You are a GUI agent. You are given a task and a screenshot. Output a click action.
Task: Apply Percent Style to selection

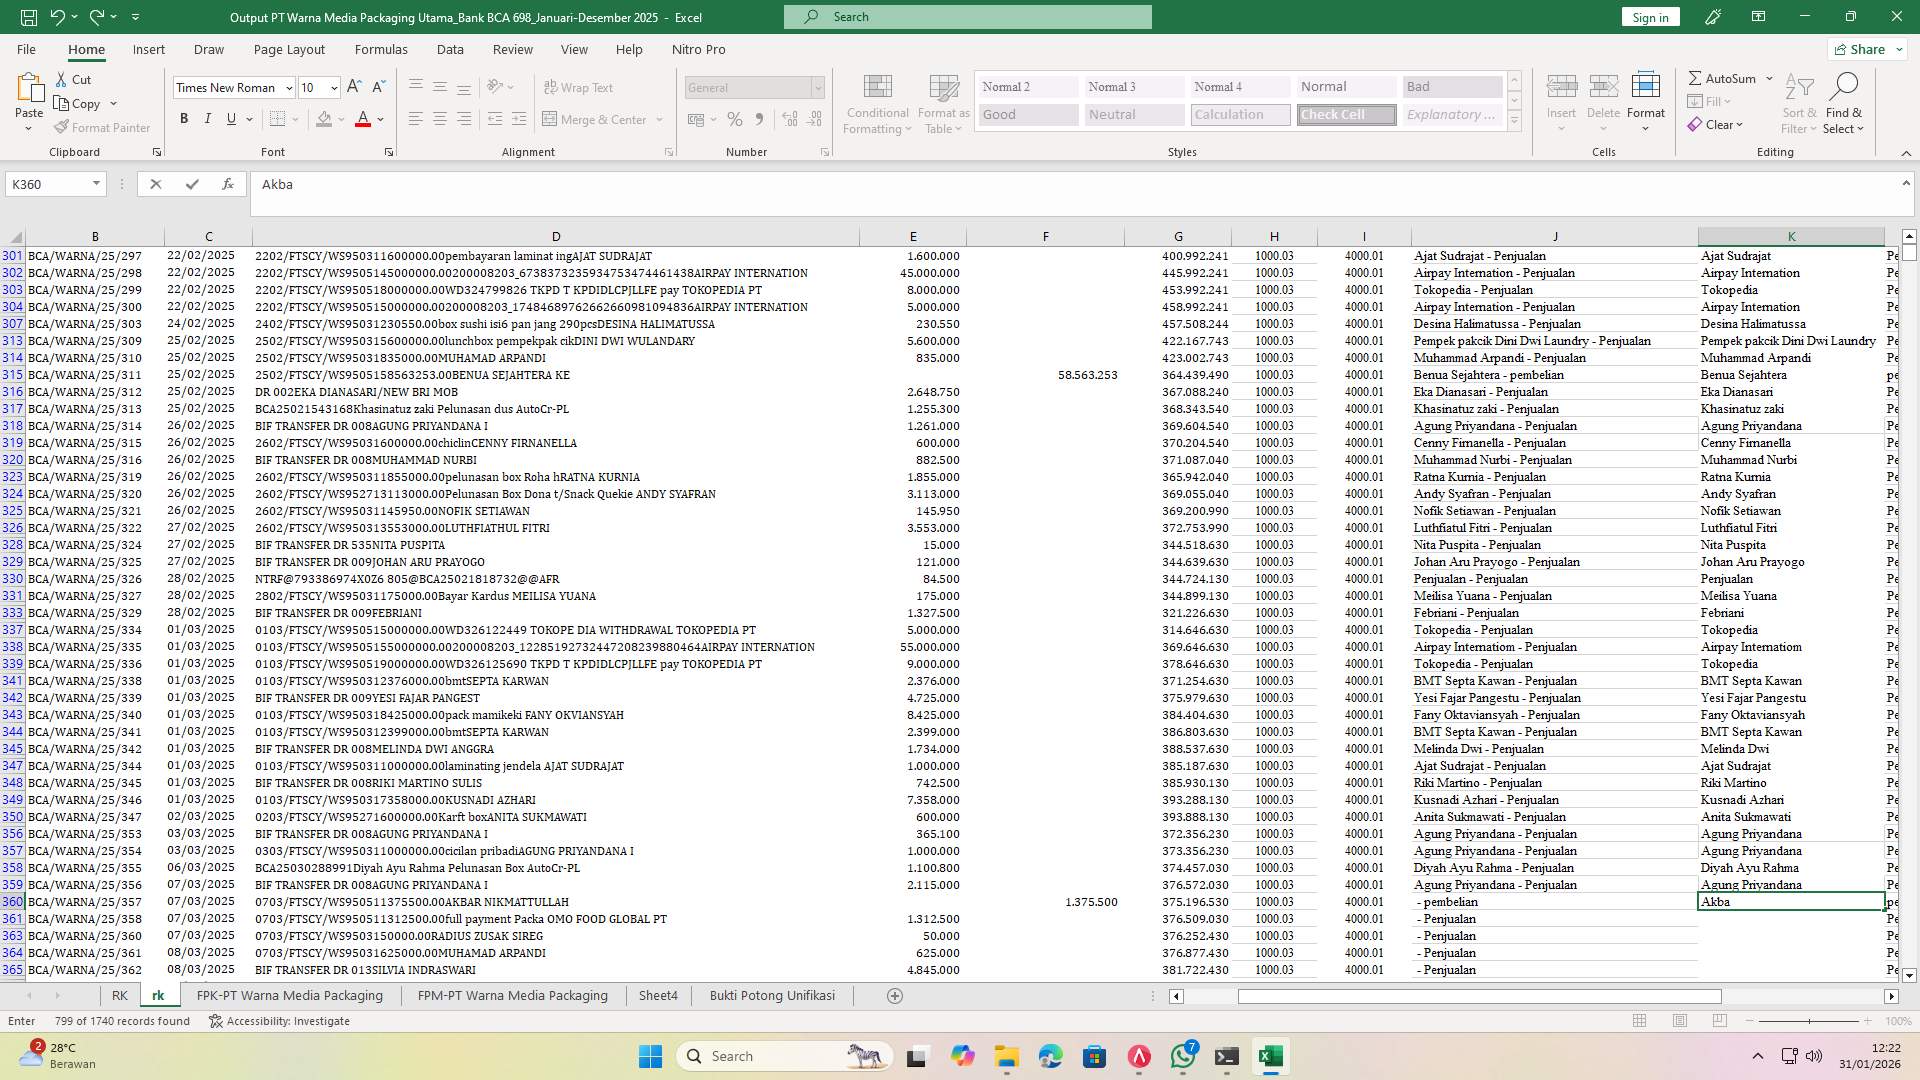735,118
